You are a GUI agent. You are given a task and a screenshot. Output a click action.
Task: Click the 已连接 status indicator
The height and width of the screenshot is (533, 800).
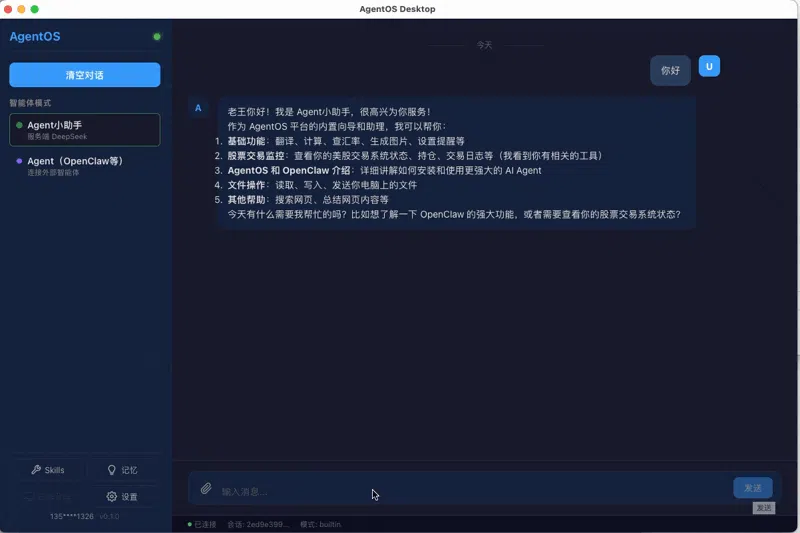202,524
